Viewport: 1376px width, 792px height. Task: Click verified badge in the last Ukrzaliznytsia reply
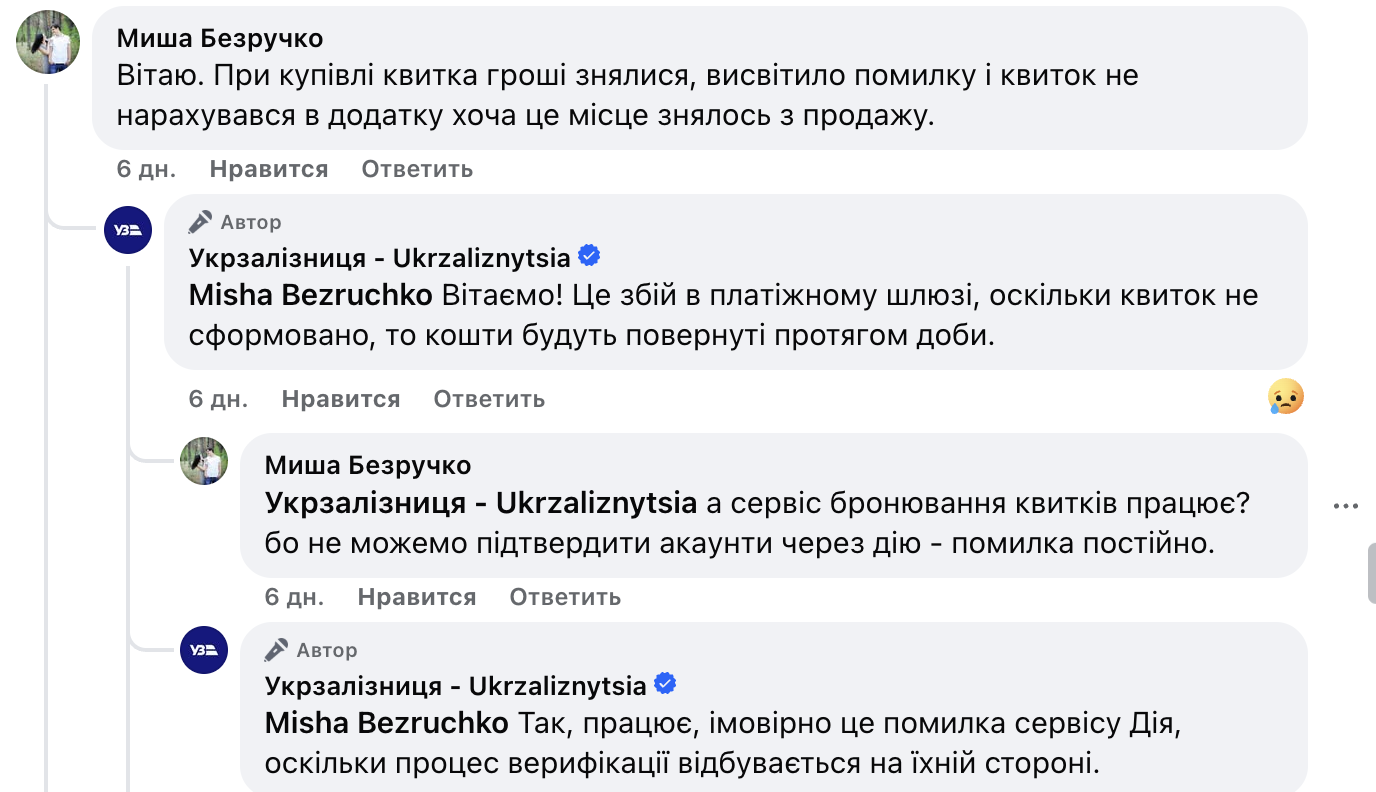(665, 685)
